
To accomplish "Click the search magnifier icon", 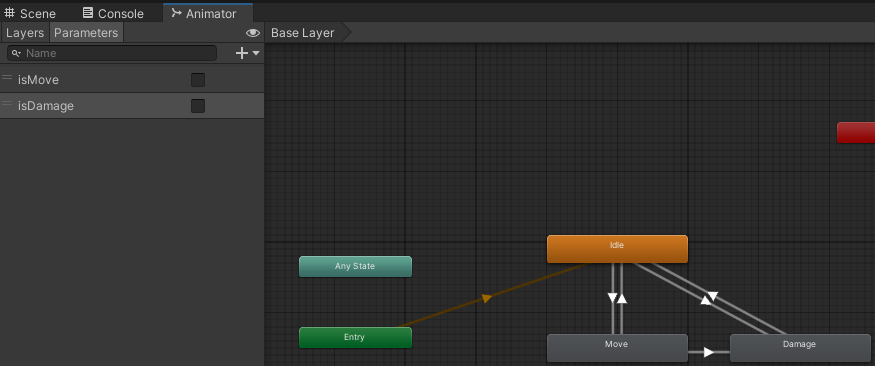I will click(16, 53).
